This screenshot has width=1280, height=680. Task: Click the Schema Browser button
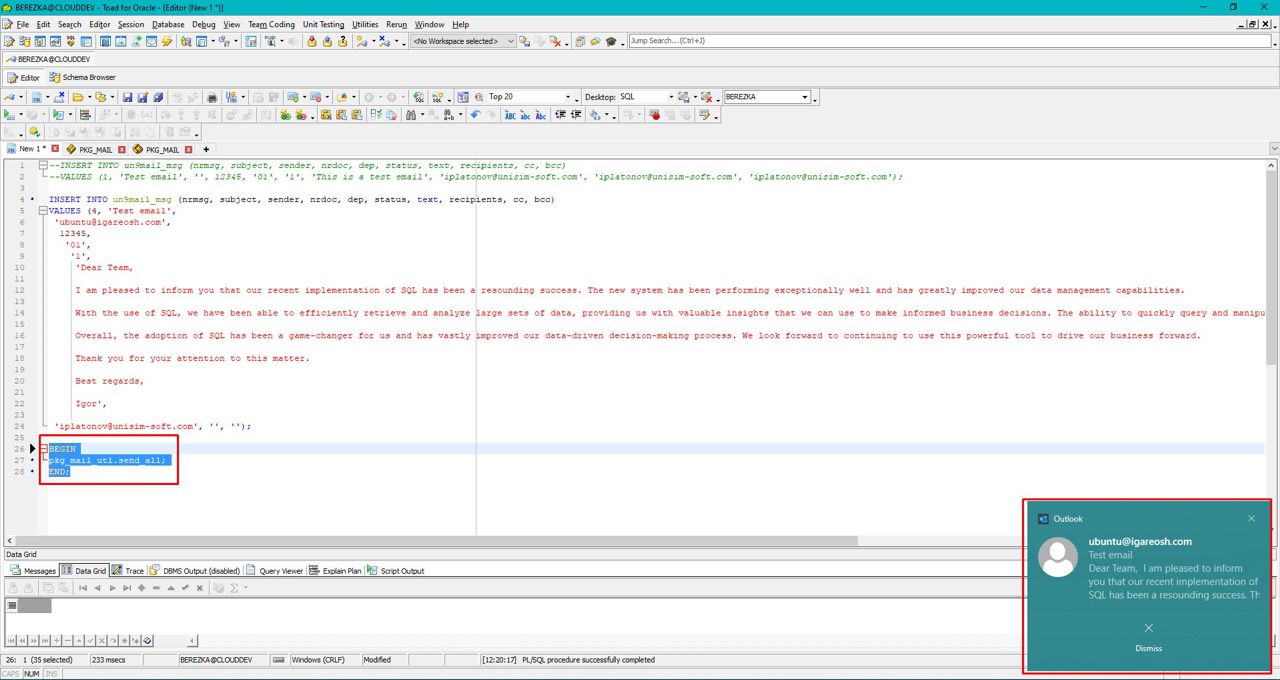tap(83, 77)
